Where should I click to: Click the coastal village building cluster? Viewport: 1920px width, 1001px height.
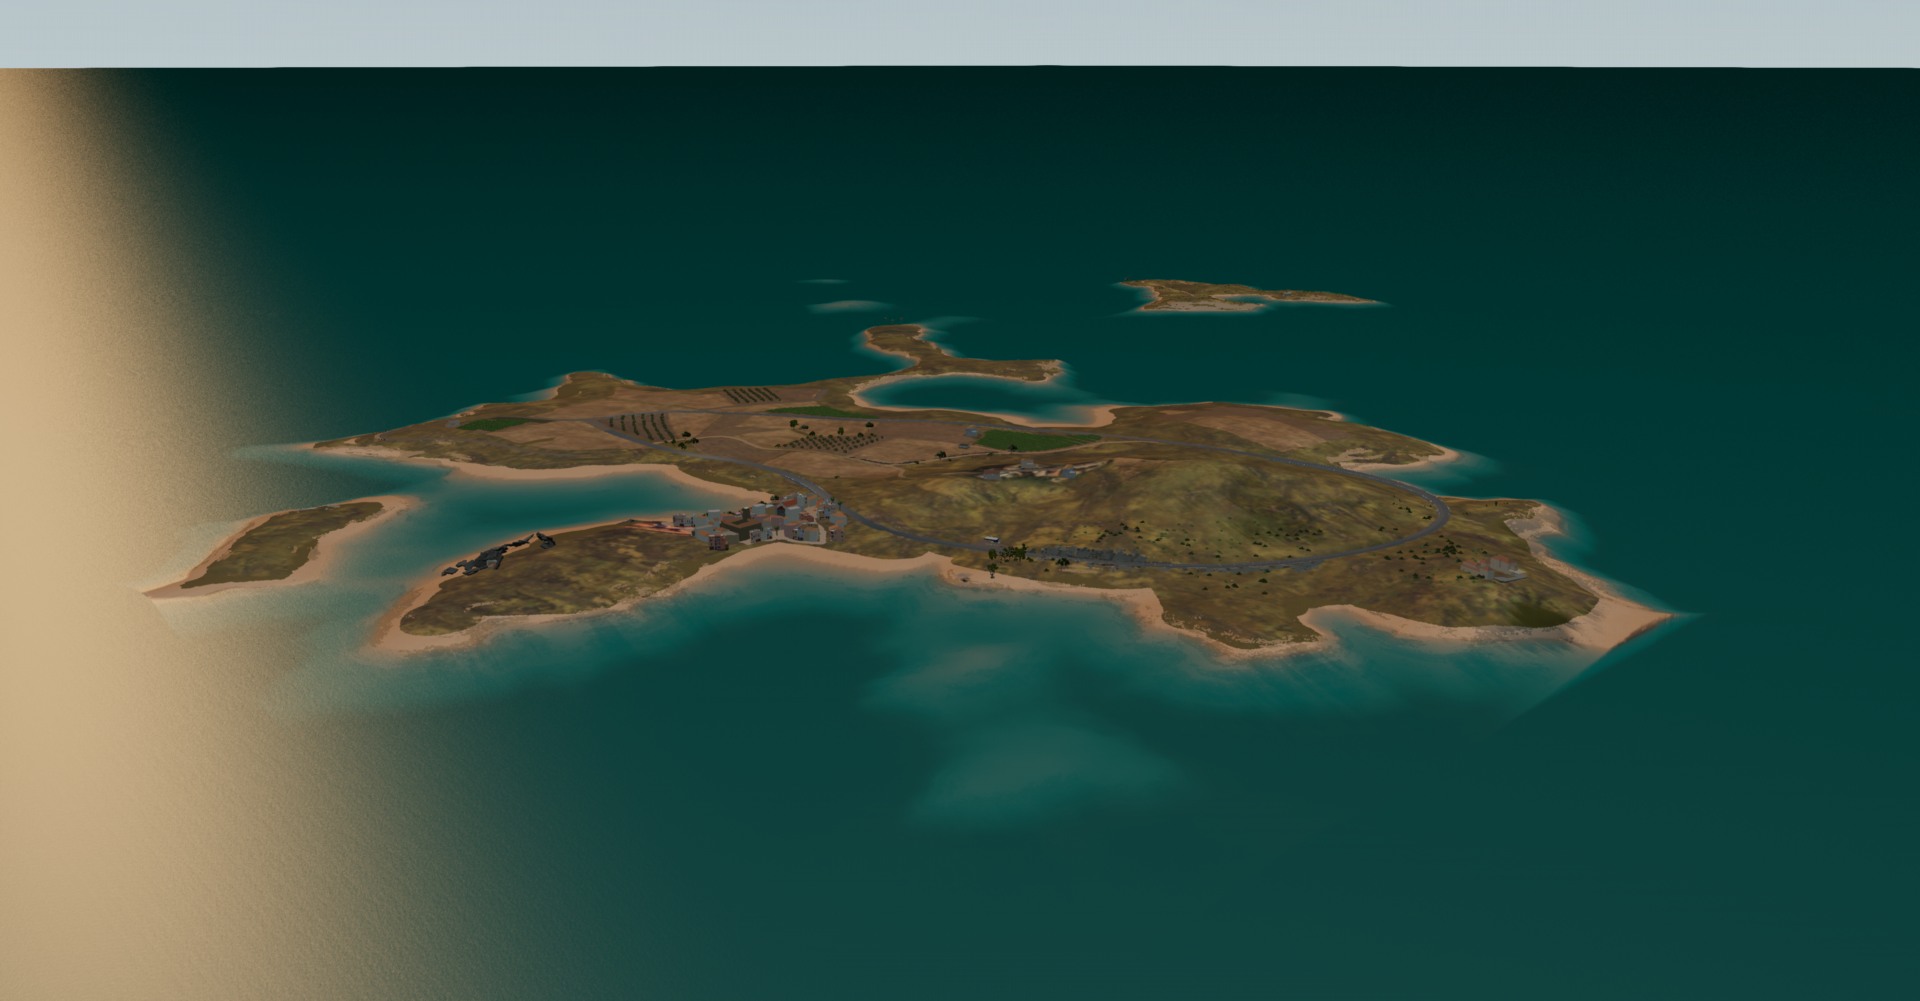[x=760, y=520]
